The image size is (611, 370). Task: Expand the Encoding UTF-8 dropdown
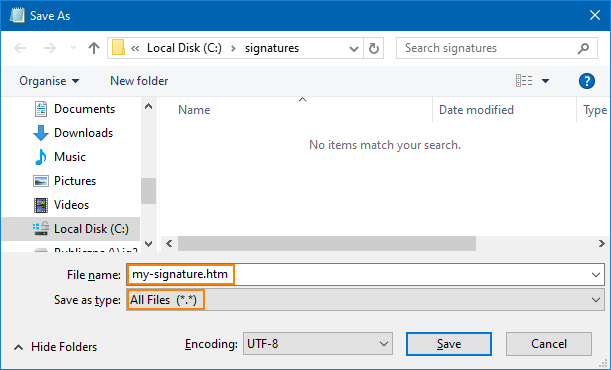318,344
